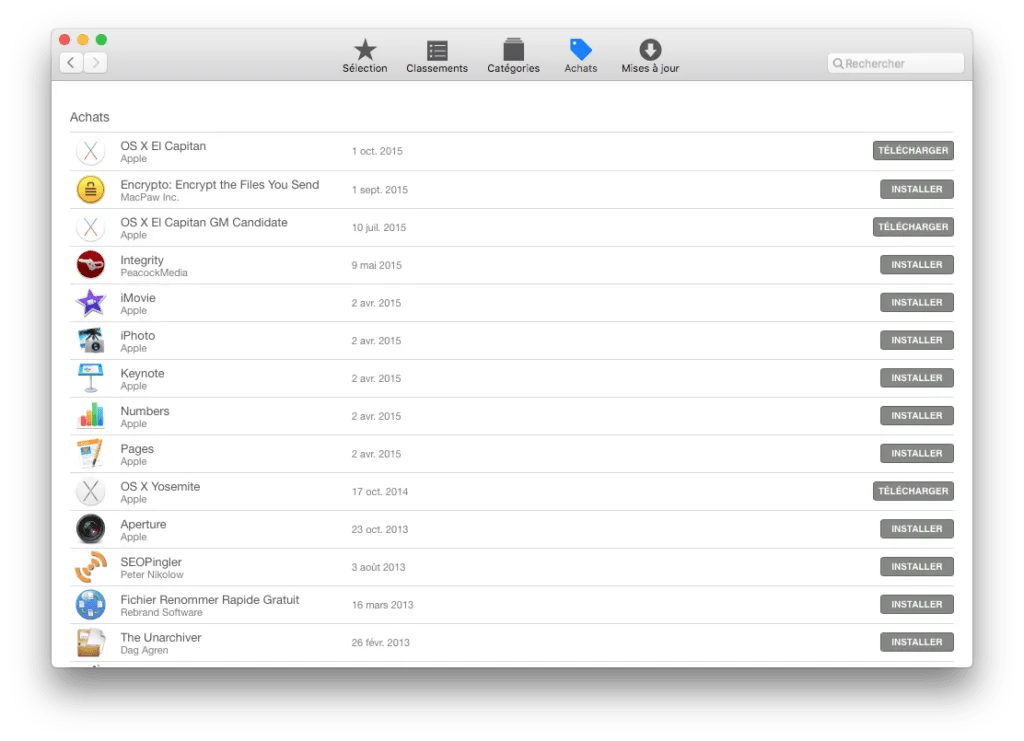The width and height of the screenshot is (1024, 741).
Task: Install iMovie
Action: (916, 303)
